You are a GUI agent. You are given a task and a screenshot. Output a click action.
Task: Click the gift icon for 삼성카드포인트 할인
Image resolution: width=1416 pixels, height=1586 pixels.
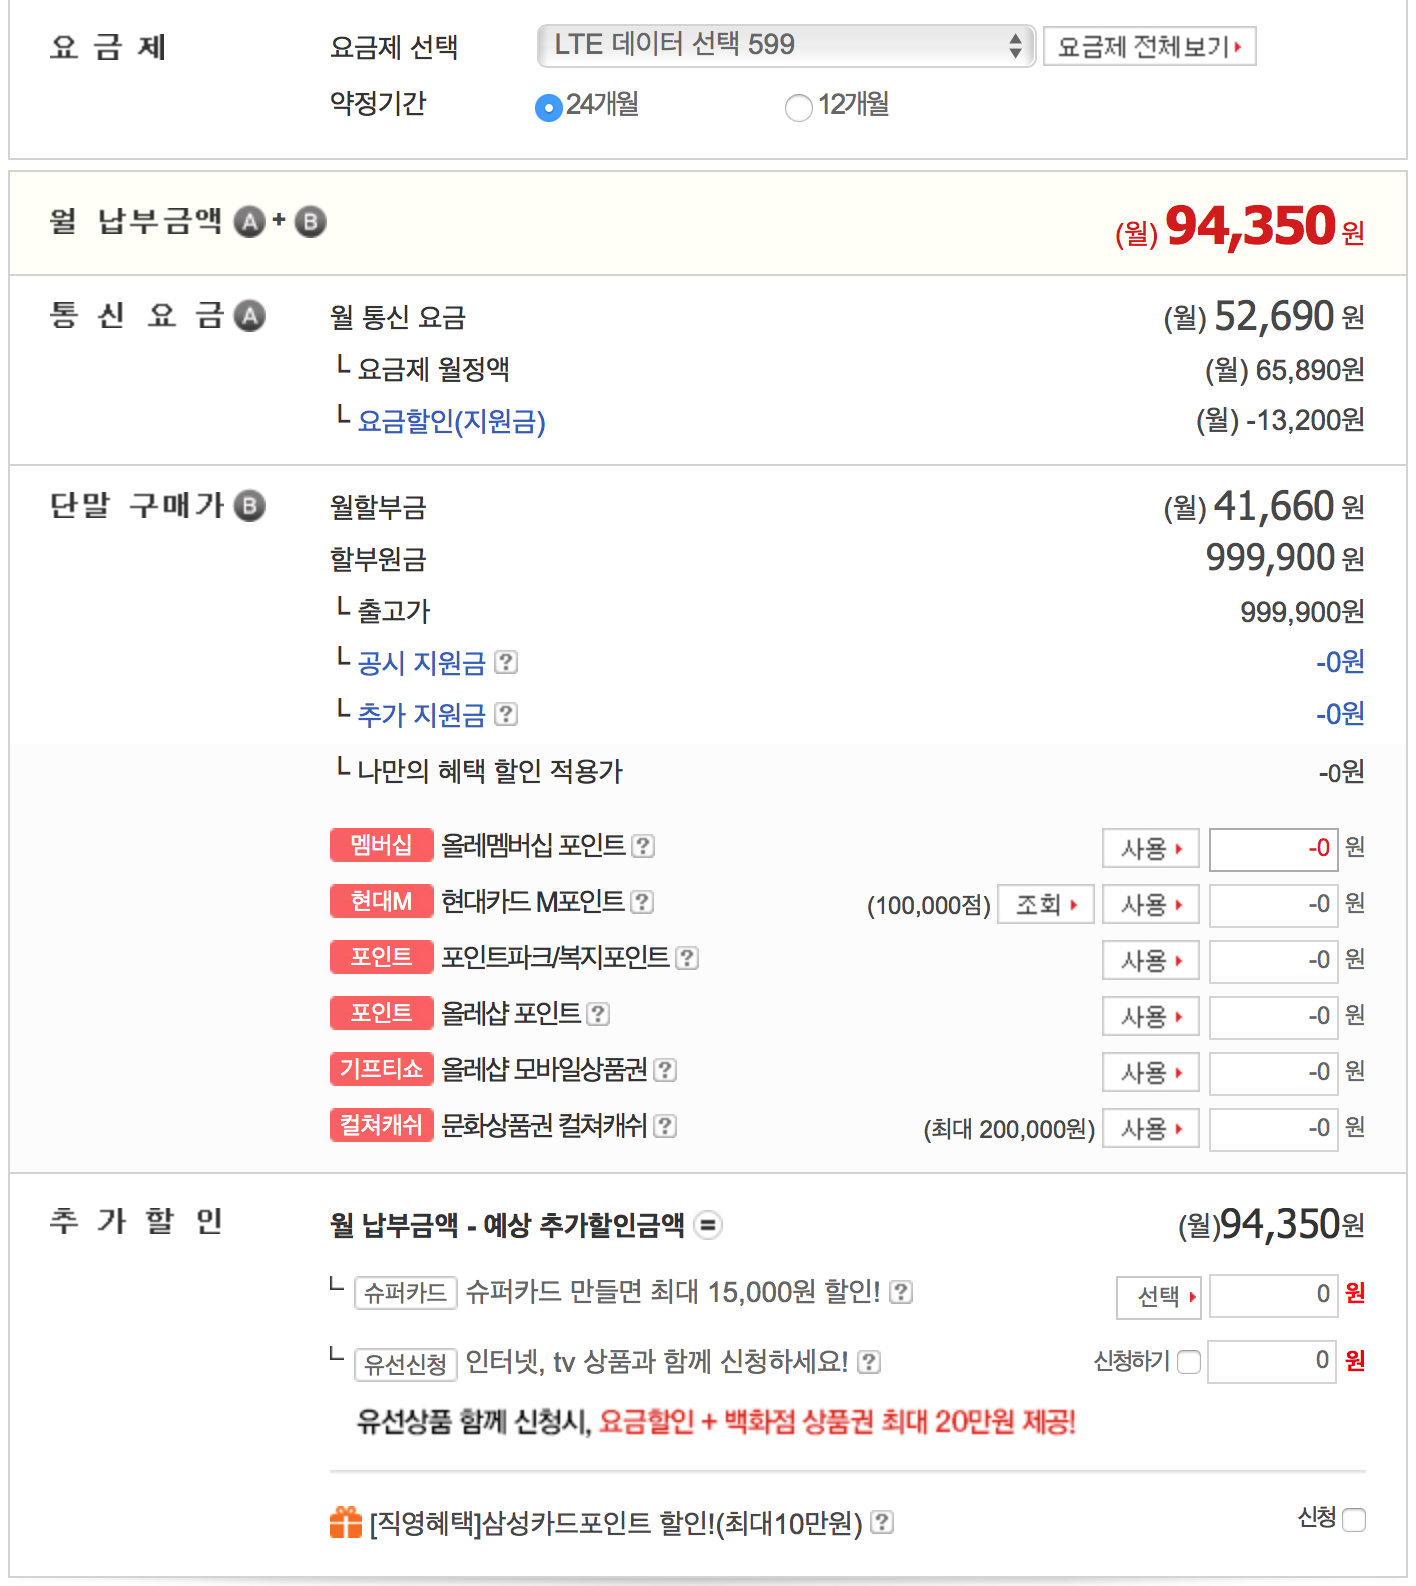(x=346, y=1522)
